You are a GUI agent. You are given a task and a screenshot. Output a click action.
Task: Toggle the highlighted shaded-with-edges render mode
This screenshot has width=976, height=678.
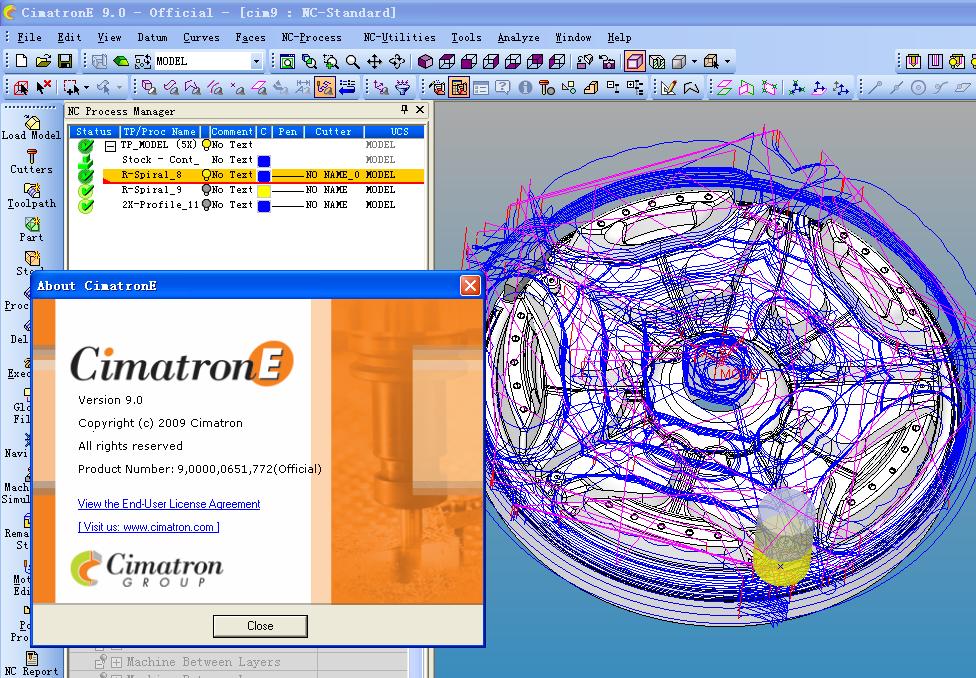pos(634,61)
